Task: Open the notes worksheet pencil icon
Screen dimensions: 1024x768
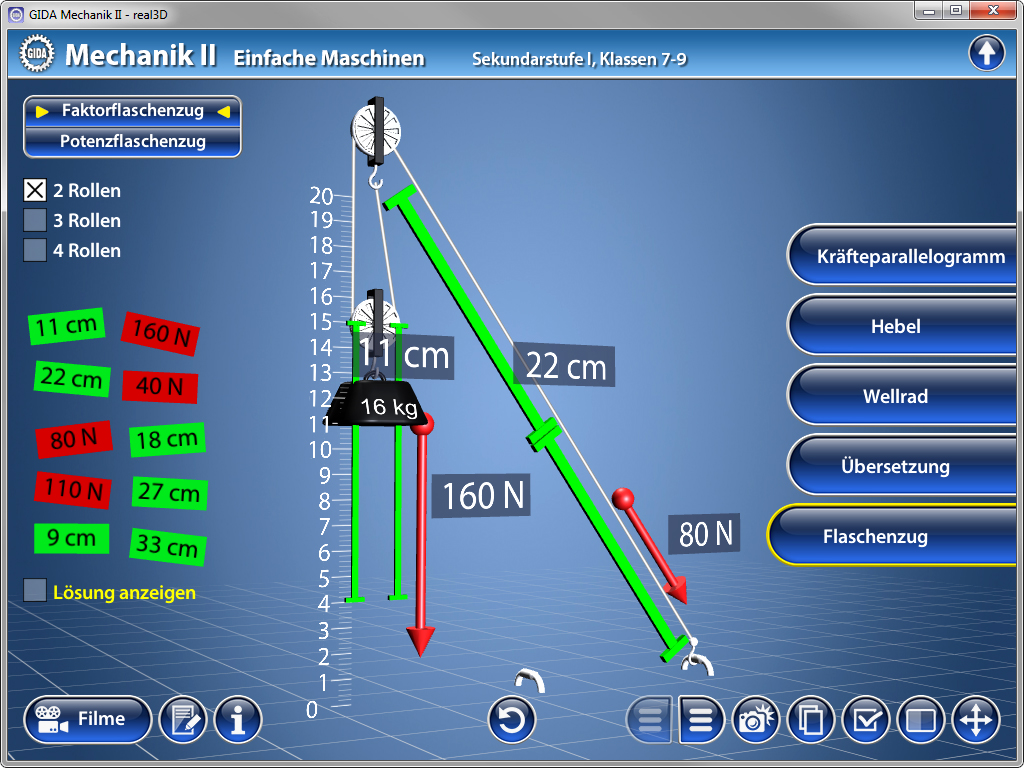Action: (183, 720)
